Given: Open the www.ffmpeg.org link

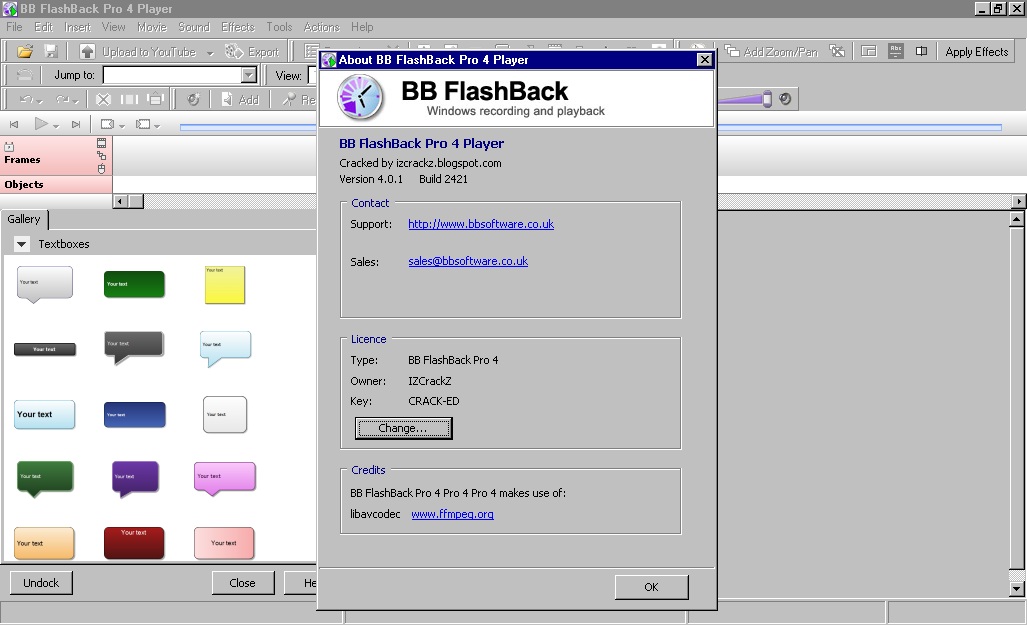Looking at the screenshot, I should pyautogui.click(x=453, y=514).
